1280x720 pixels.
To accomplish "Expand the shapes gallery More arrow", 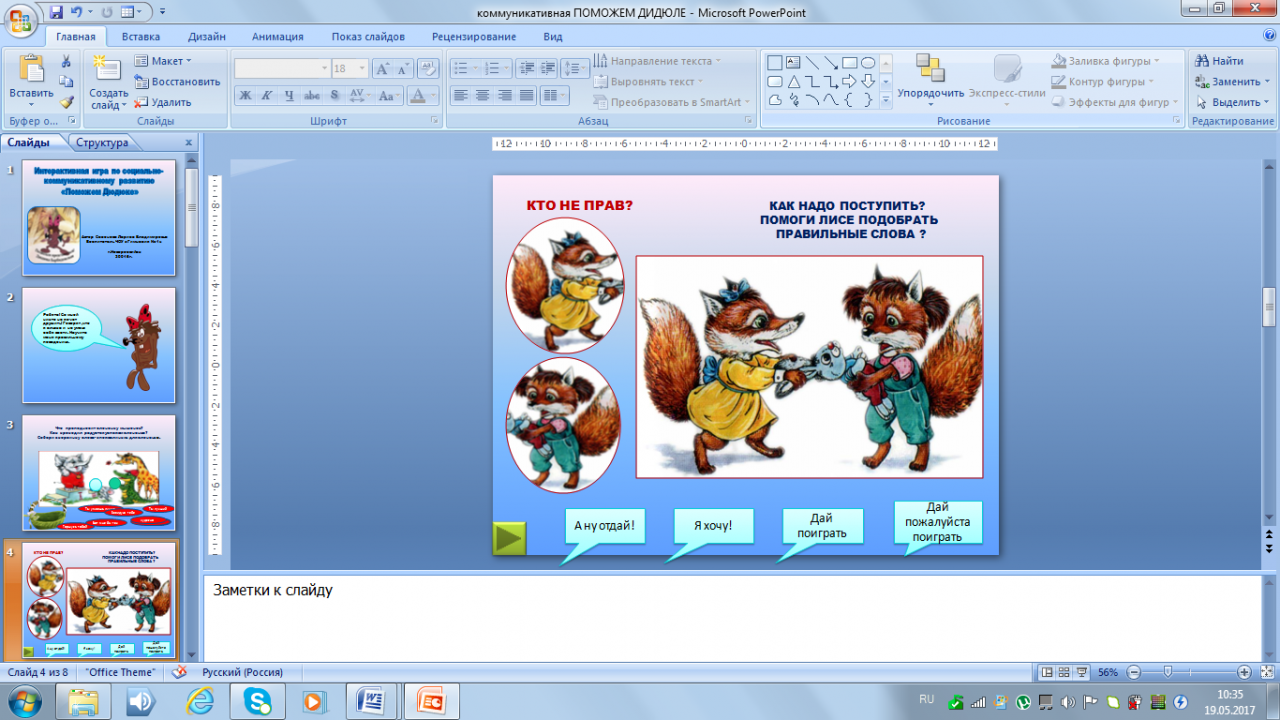I will point(884,100).
